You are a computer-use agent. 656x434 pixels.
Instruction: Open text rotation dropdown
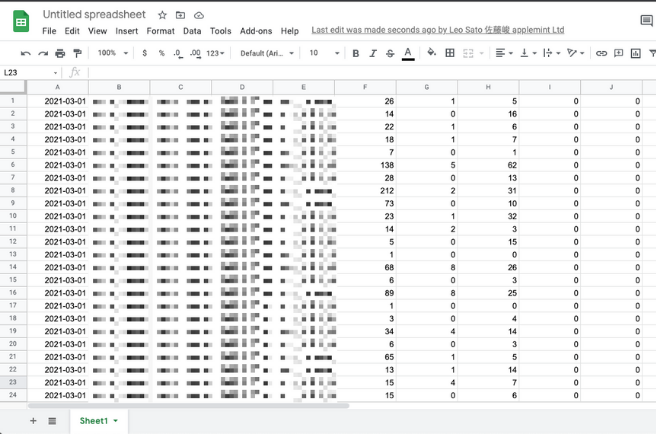tap(575, 53)
